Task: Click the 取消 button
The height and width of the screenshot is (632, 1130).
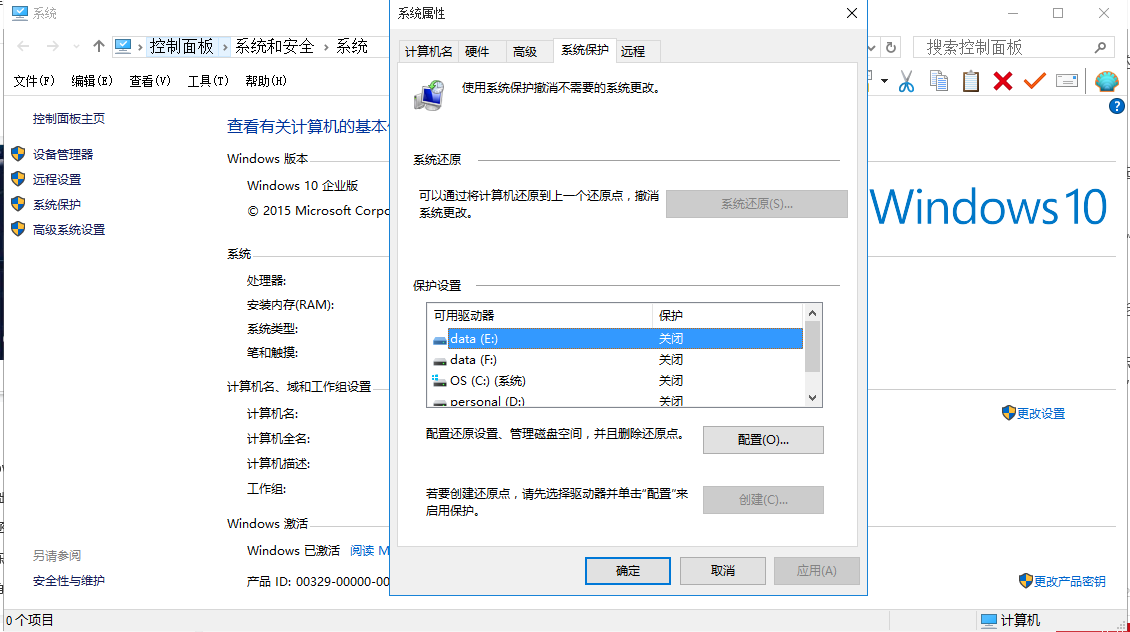Action: point(723,571)
